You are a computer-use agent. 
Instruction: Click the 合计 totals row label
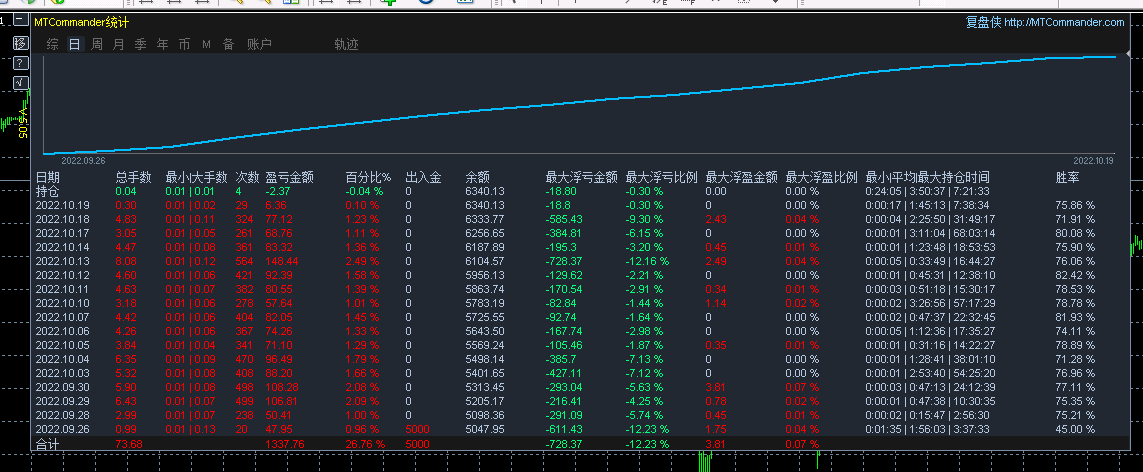(48, 444)
